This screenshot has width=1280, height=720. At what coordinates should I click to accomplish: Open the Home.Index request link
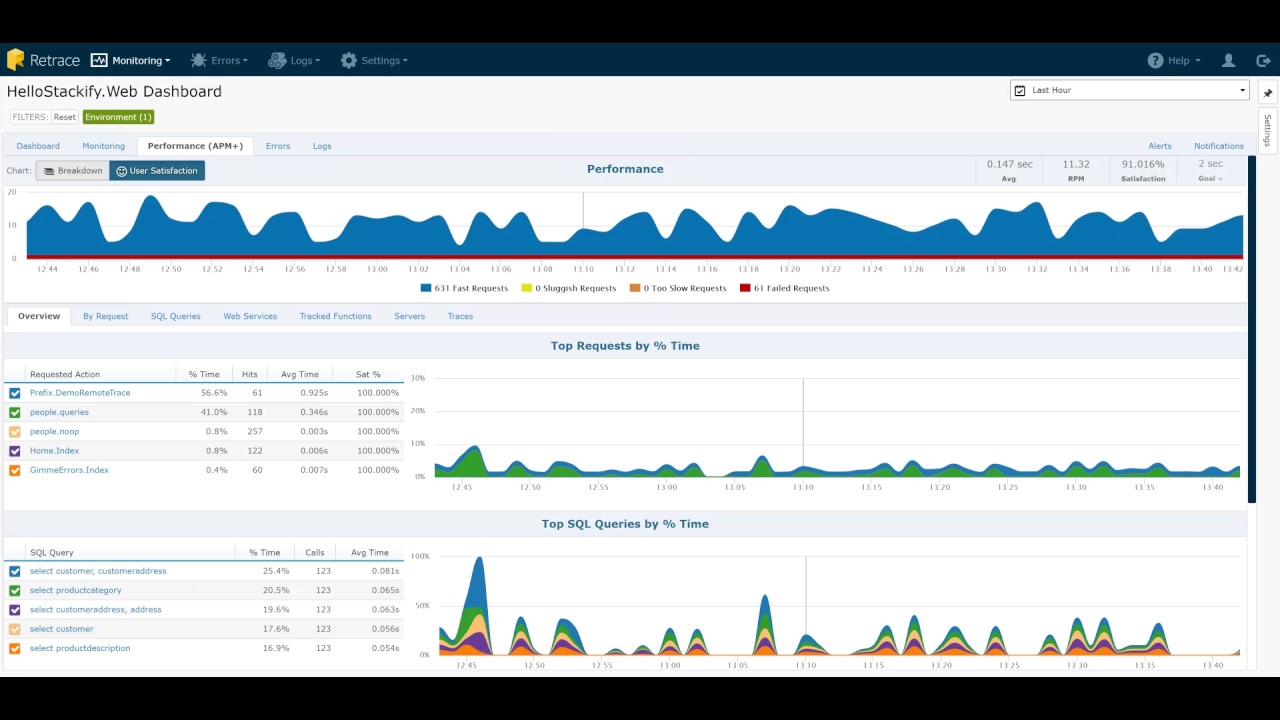click(x=54, y=451)
